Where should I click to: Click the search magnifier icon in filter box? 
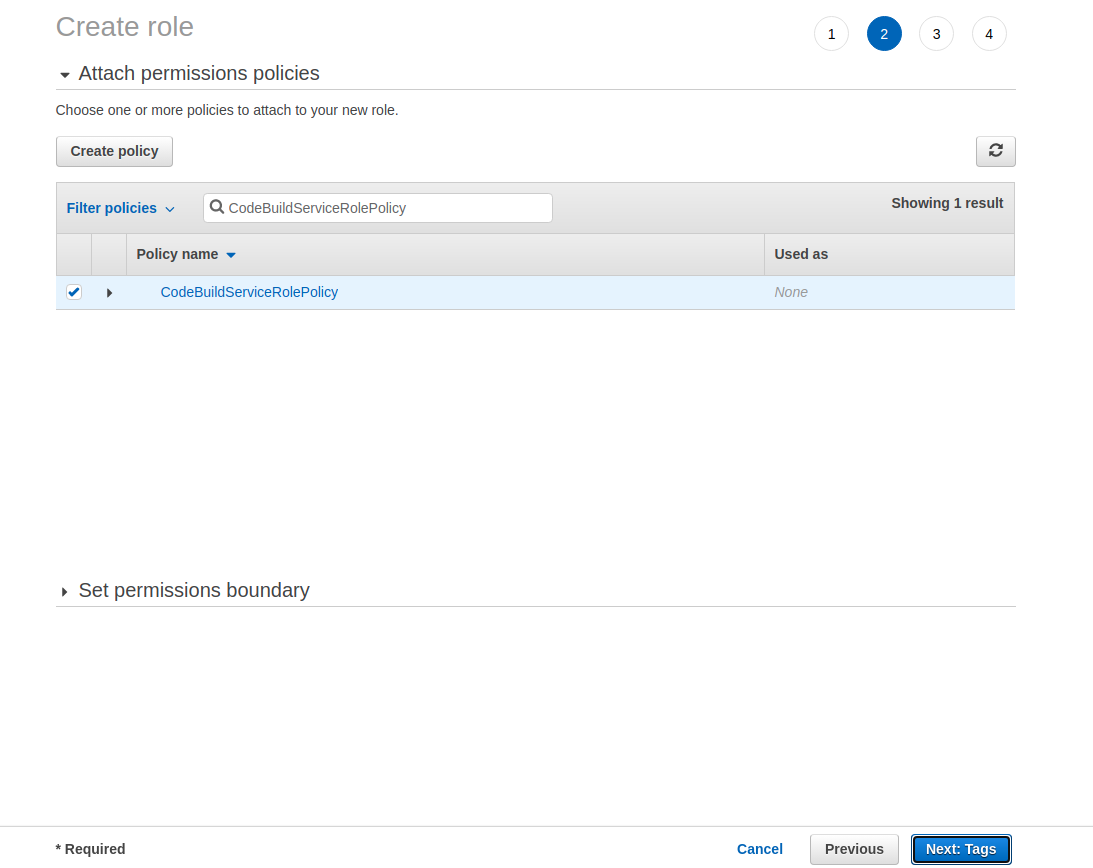click(217, 207)
